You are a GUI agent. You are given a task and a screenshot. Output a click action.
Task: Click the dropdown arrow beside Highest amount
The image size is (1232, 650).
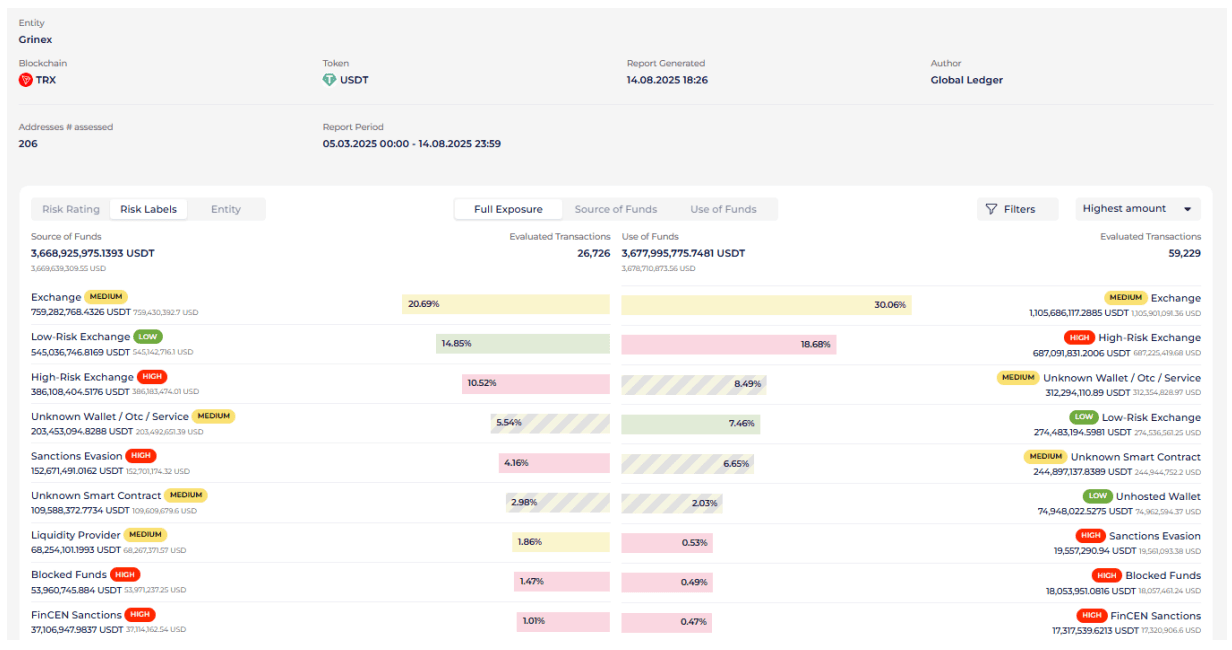pyautogui.click(x=1187, y=209)
